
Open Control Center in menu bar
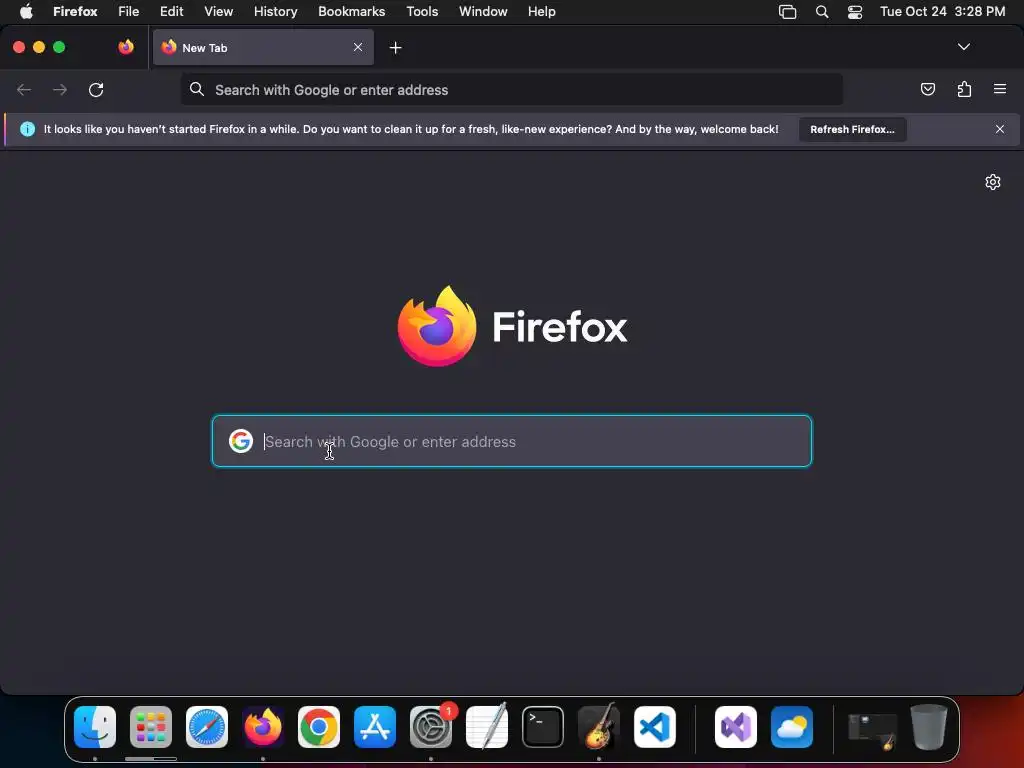click(855, 12)
